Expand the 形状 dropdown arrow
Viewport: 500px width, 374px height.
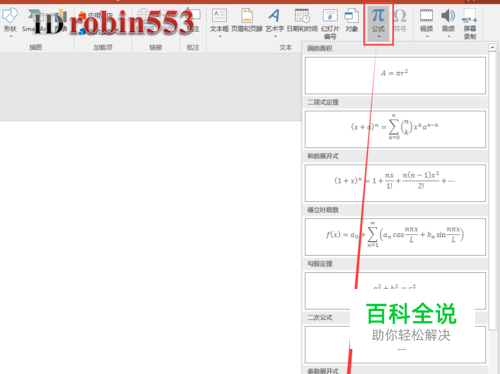coord(10,36)
